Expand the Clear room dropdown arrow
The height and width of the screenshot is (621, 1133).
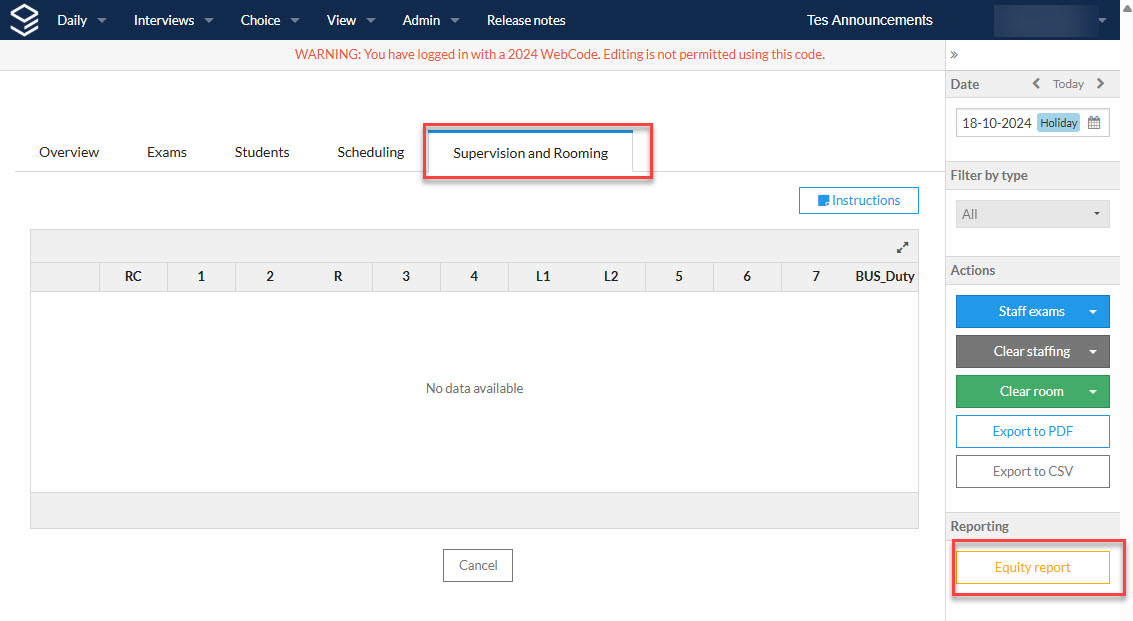1093,391
